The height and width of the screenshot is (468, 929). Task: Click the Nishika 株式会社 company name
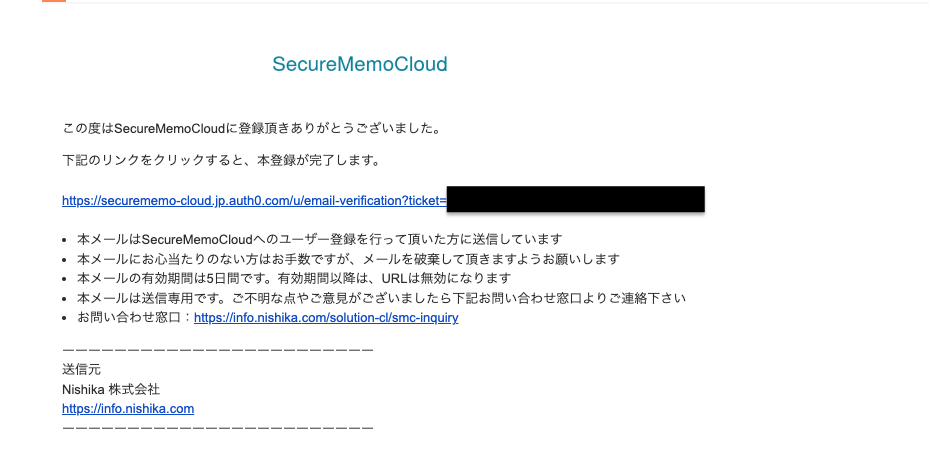[x=111, y=389]
